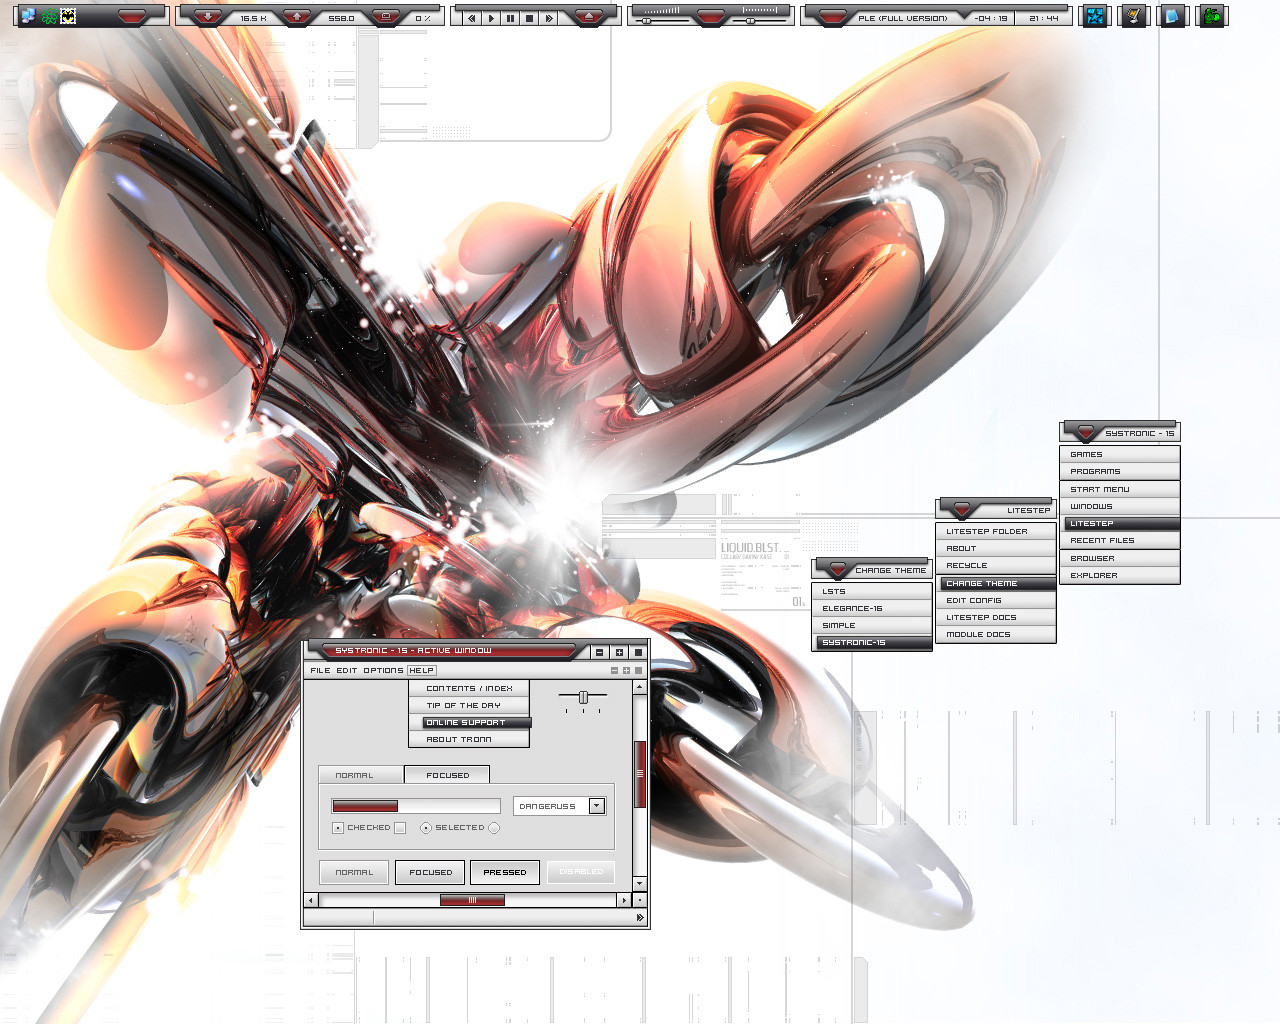This screenshot has width=1280, height=1024.
Task: Skip to next track in the player
Action: 548,18
